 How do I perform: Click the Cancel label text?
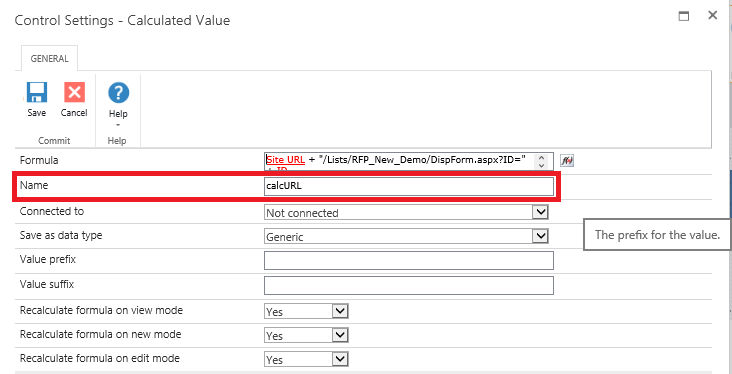click(74, 113)
